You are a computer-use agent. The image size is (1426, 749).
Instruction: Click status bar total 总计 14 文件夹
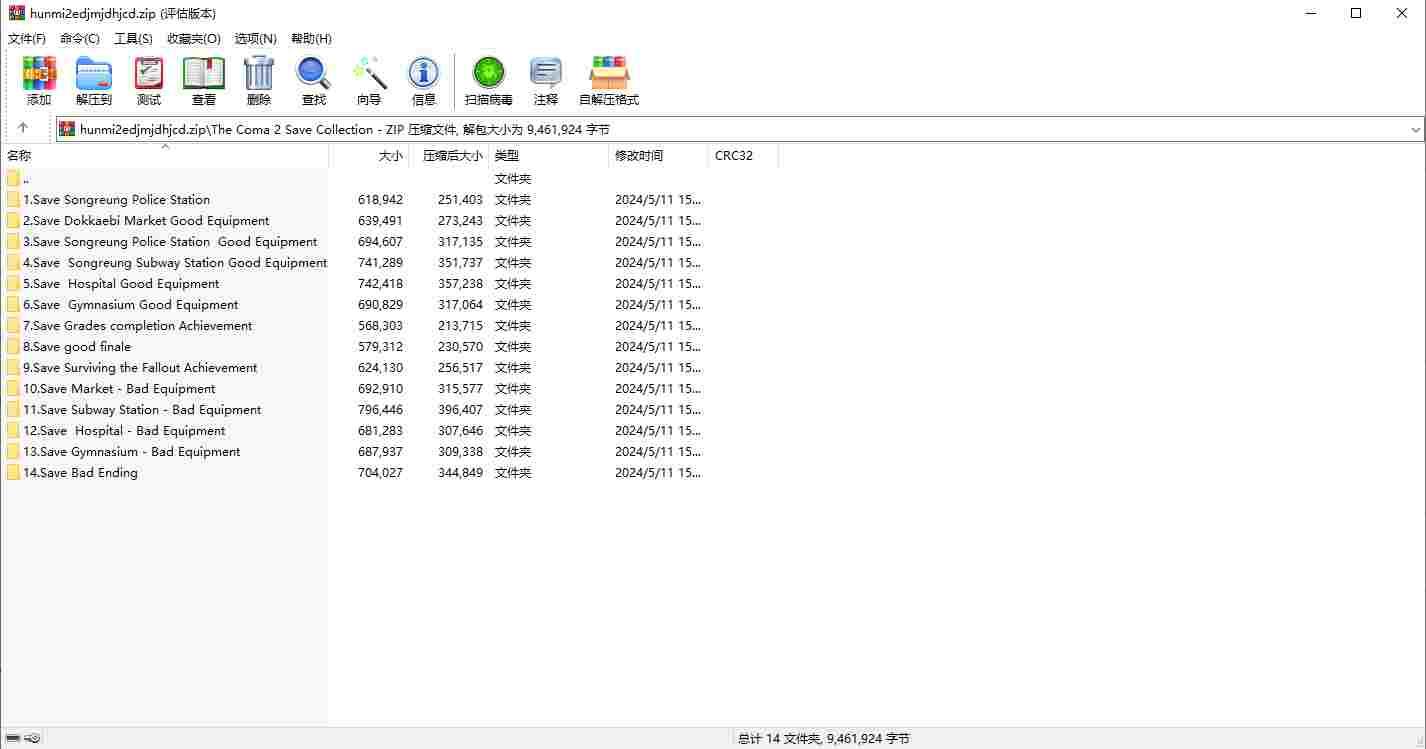(824, 738)
